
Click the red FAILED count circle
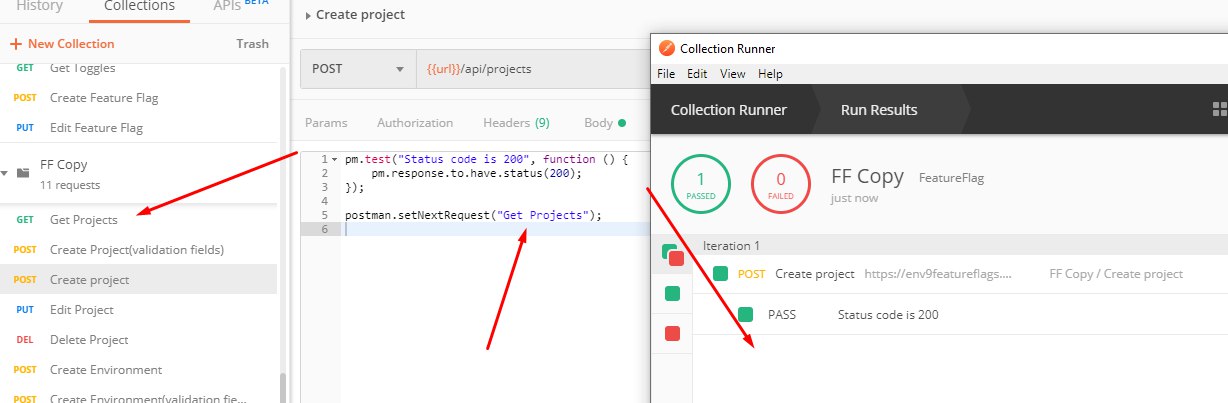click(781, 183)
